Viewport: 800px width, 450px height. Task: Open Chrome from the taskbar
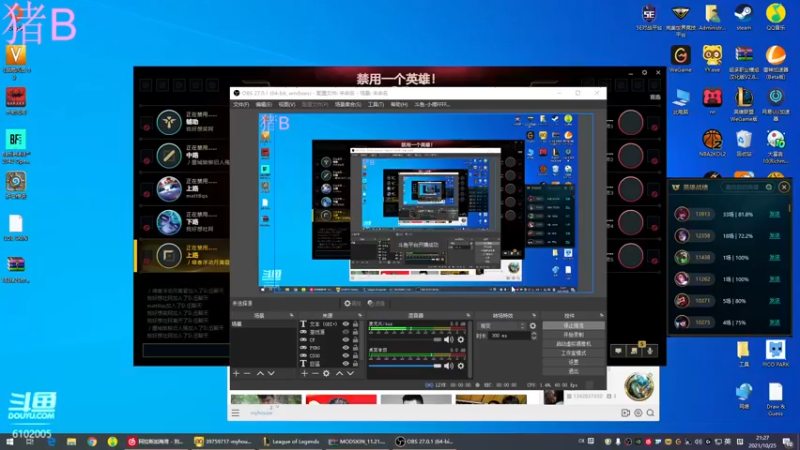click(92, 441)
